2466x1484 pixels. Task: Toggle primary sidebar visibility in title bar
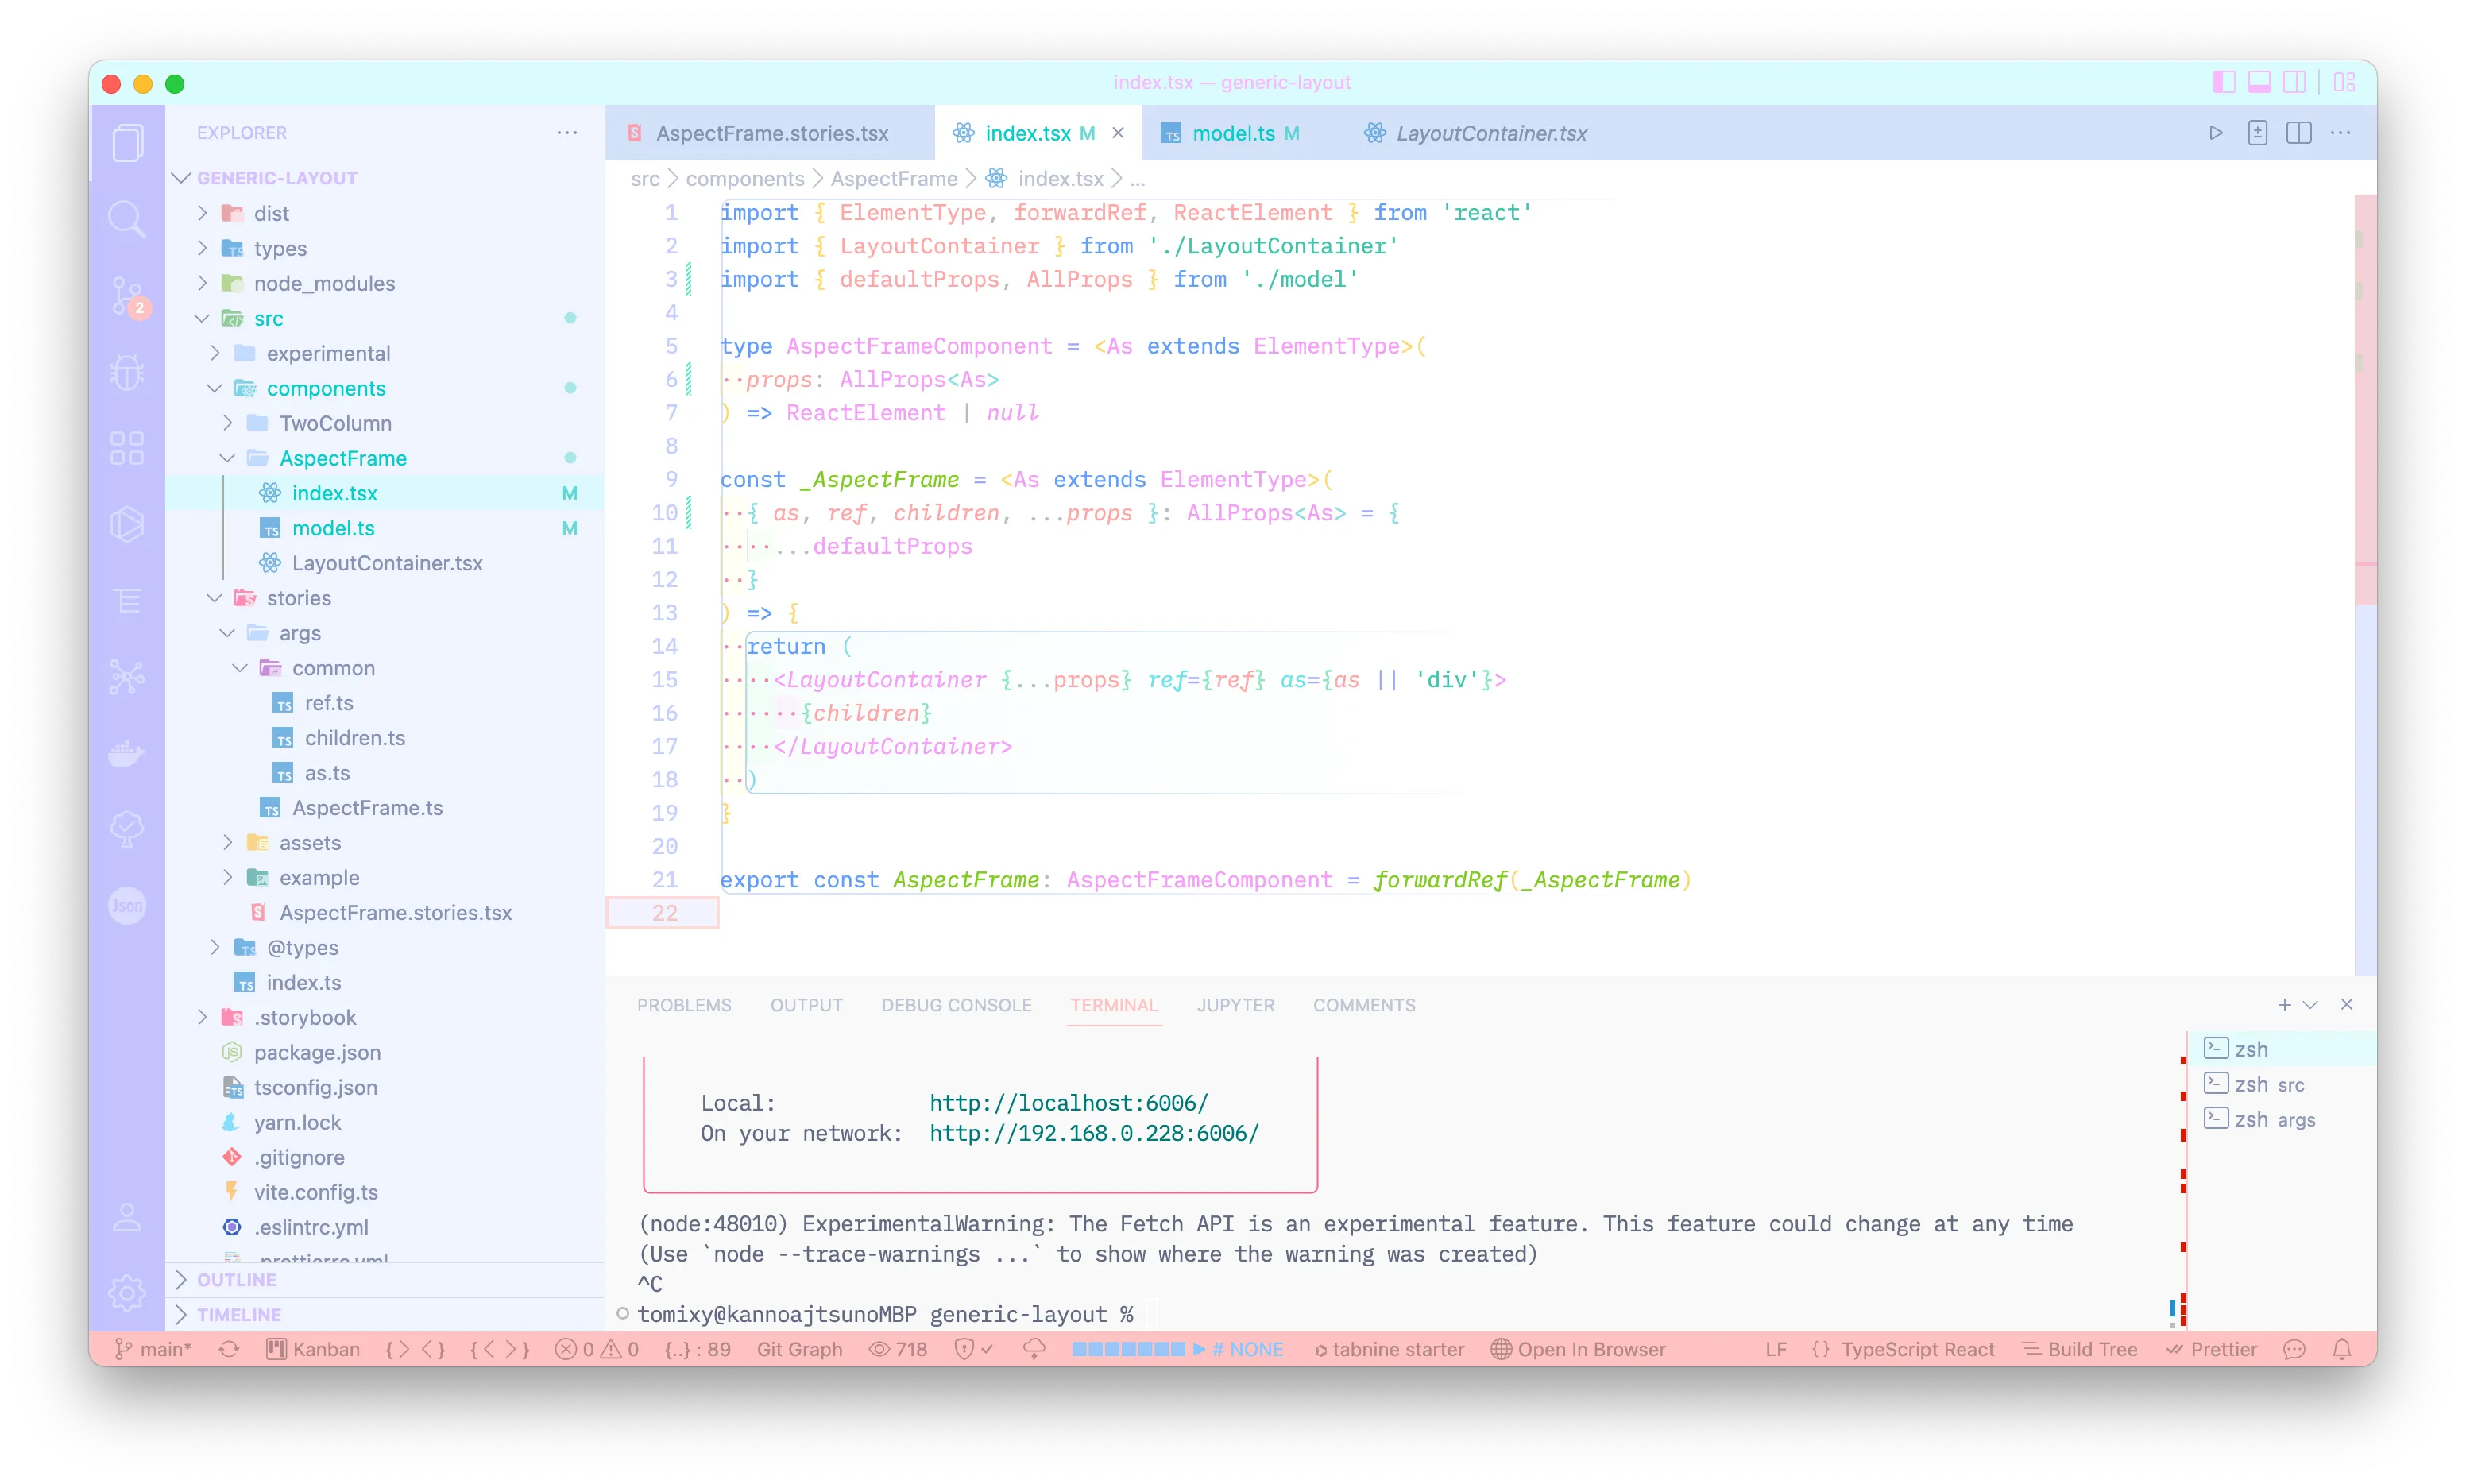2223,82
